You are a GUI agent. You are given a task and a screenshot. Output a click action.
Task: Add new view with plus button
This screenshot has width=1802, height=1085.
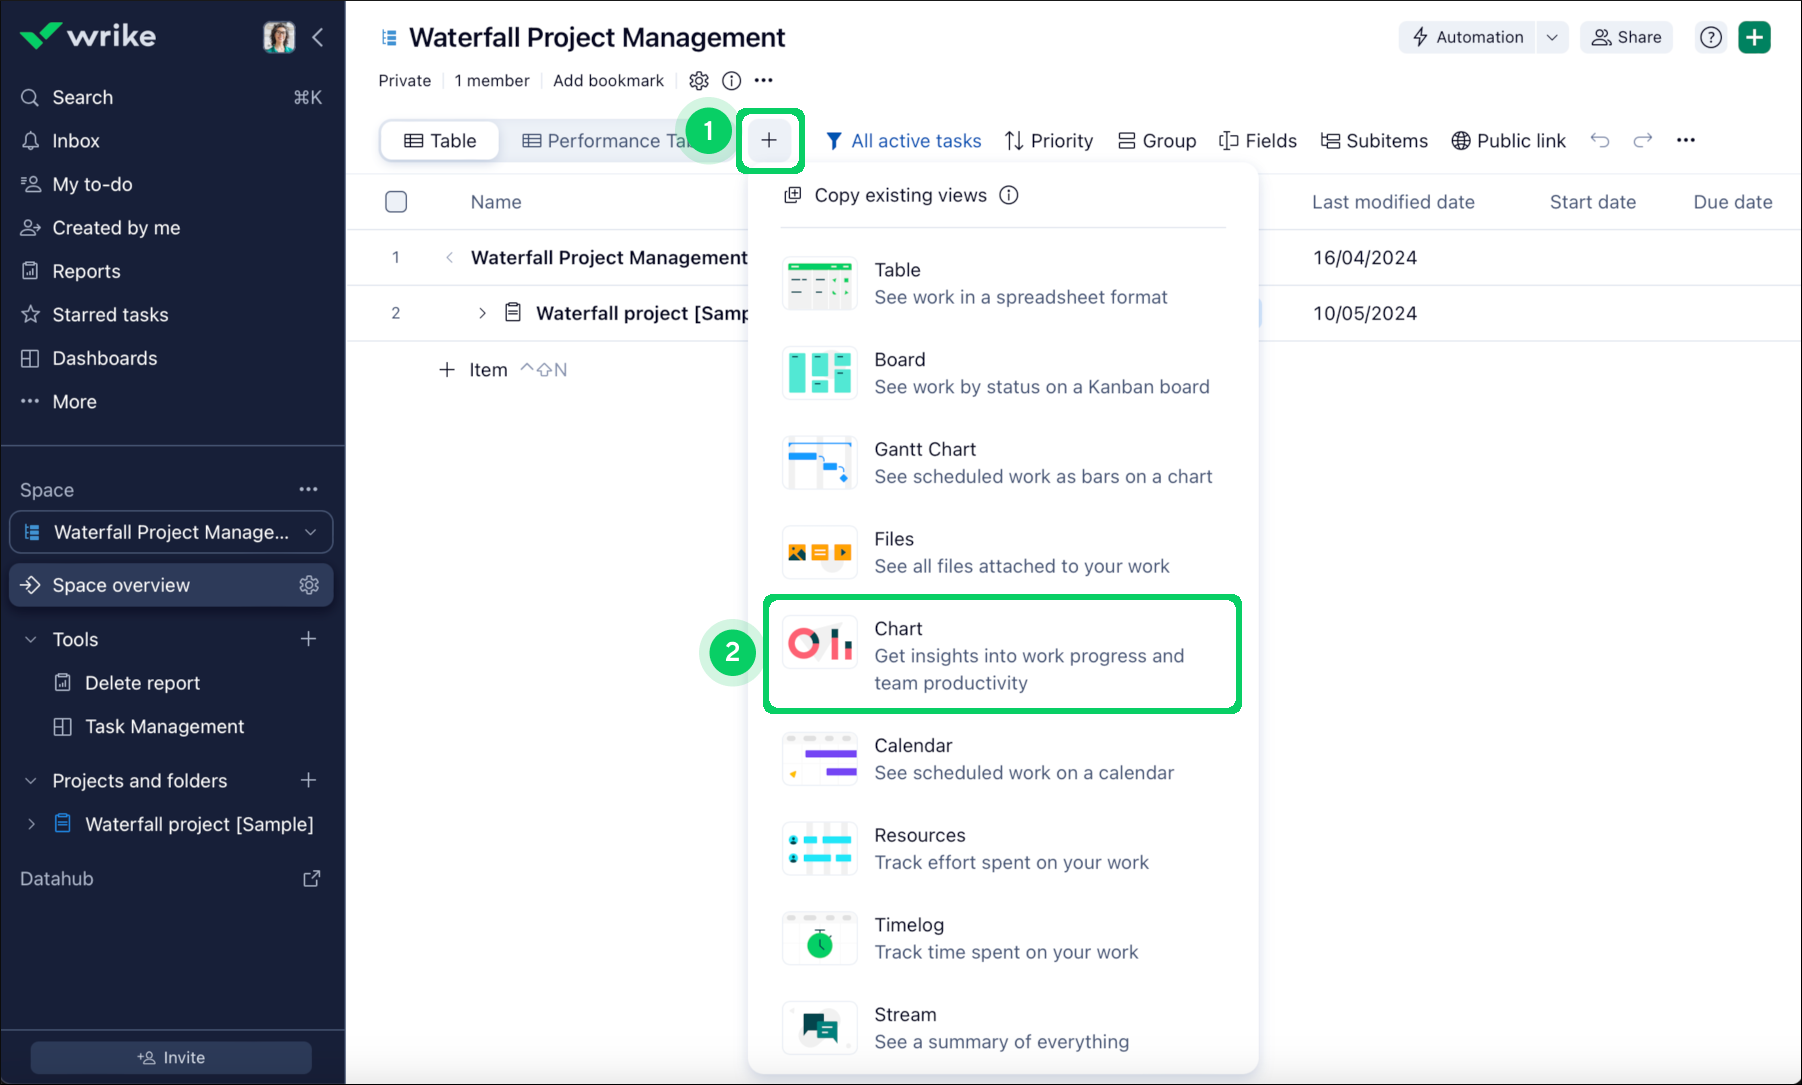point(769,141)
